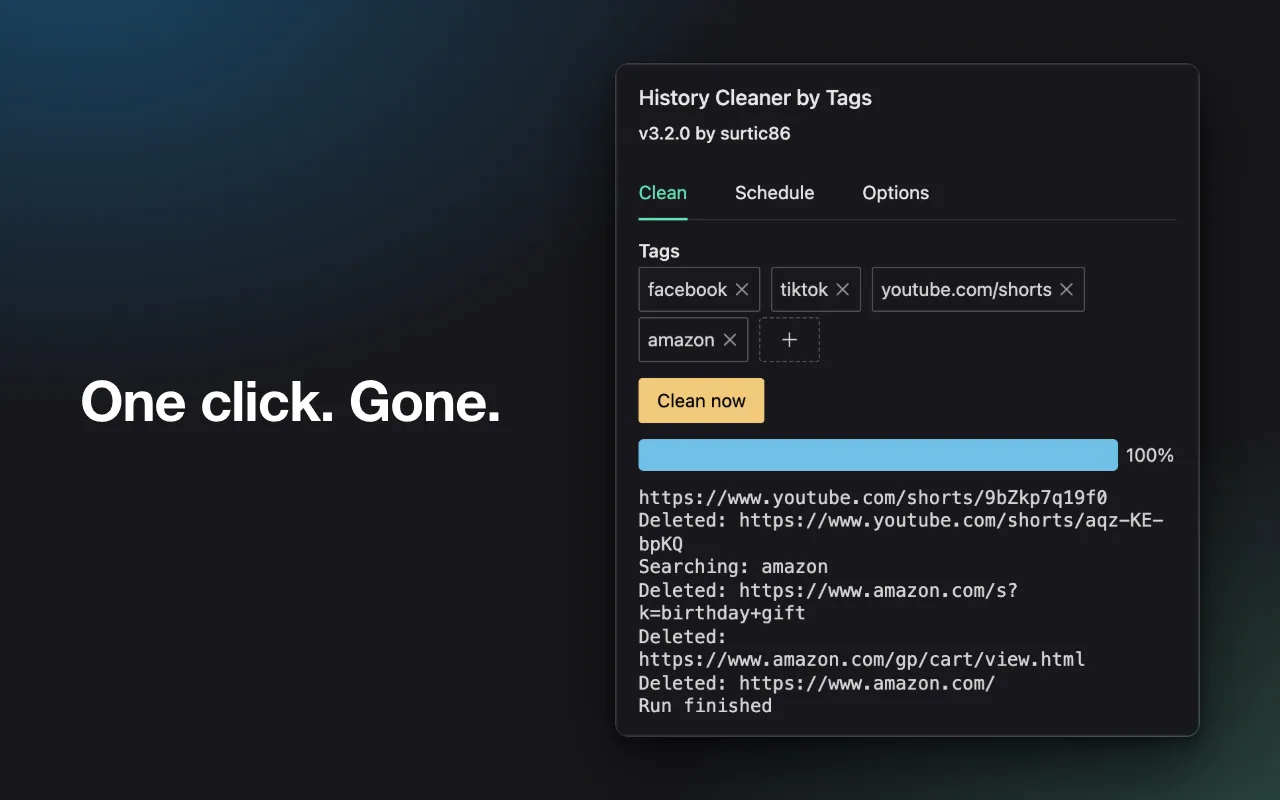Remove the amazon tag with its X icon

click(730, 340)
